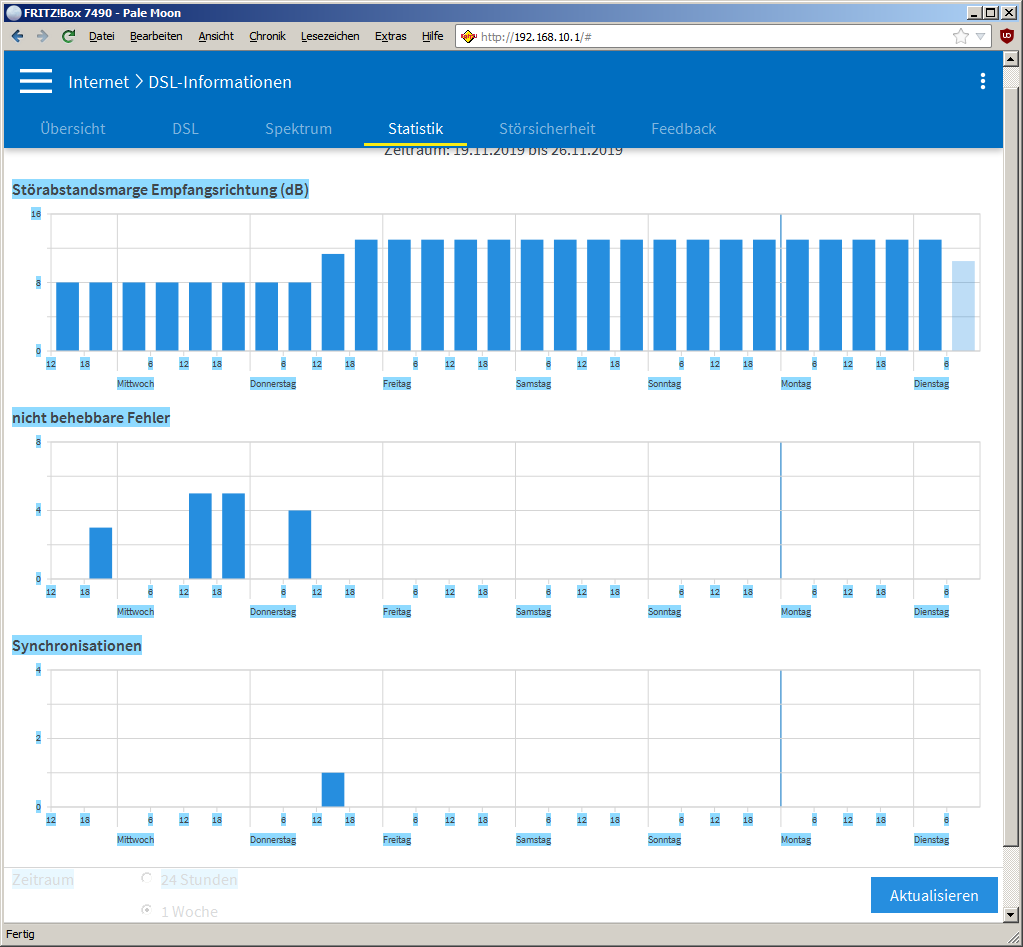Click the browser forward arrow
This screenshot has width=1023, height=947.
point(42,37)
